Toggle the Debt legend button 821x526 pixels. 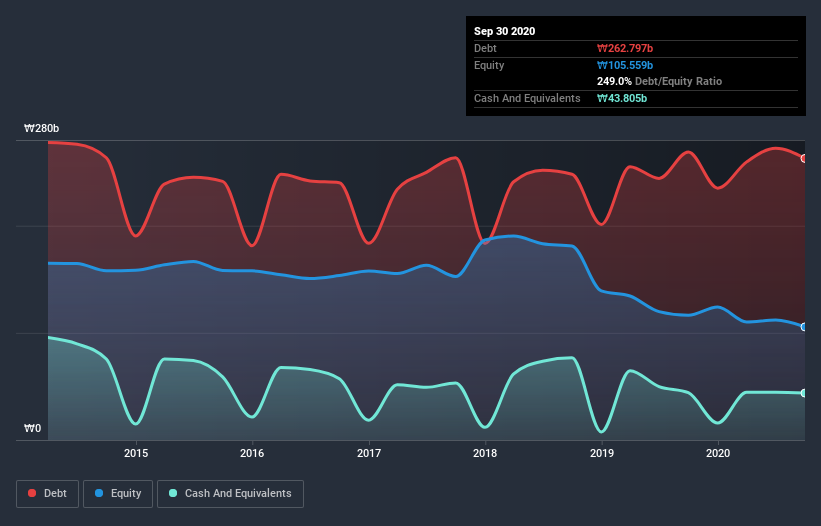click(48, 494)
